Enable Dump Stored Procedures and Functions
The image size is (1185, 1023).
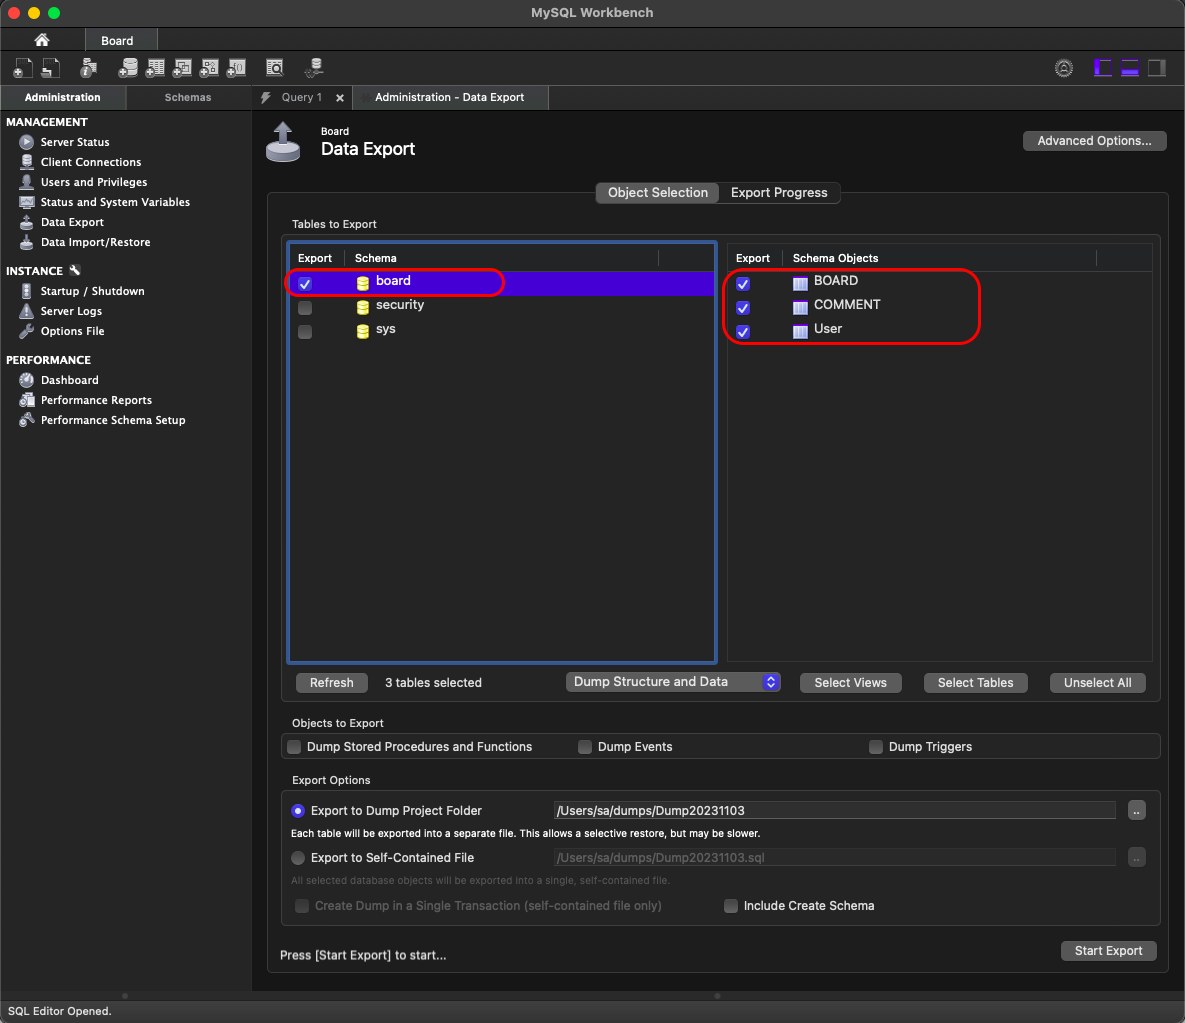tap(295, 746)
